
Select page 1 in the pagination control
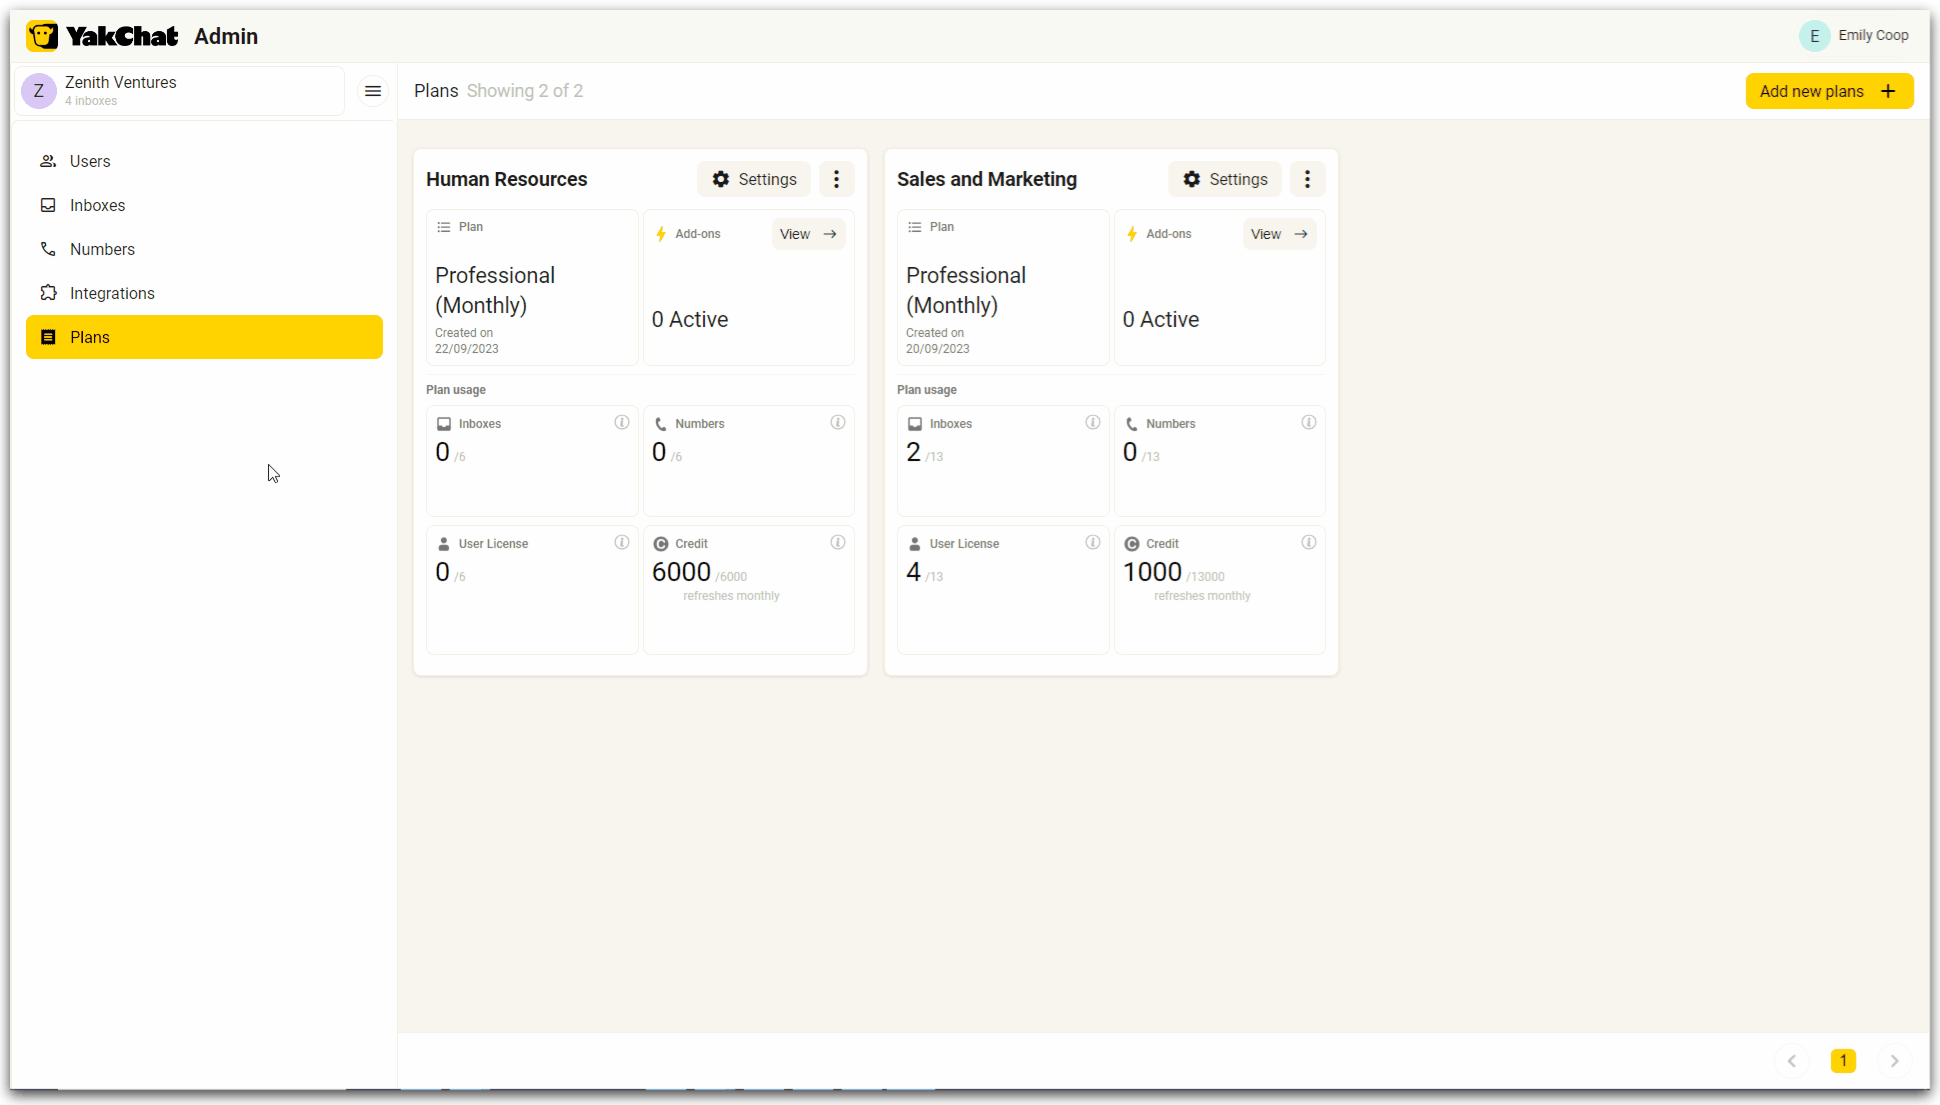1844,1061
